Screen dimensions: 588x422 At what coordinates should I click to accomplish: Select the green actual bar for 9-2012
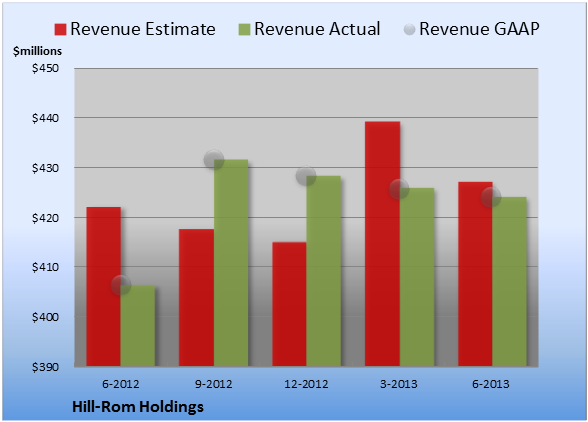tap(231, 263)
